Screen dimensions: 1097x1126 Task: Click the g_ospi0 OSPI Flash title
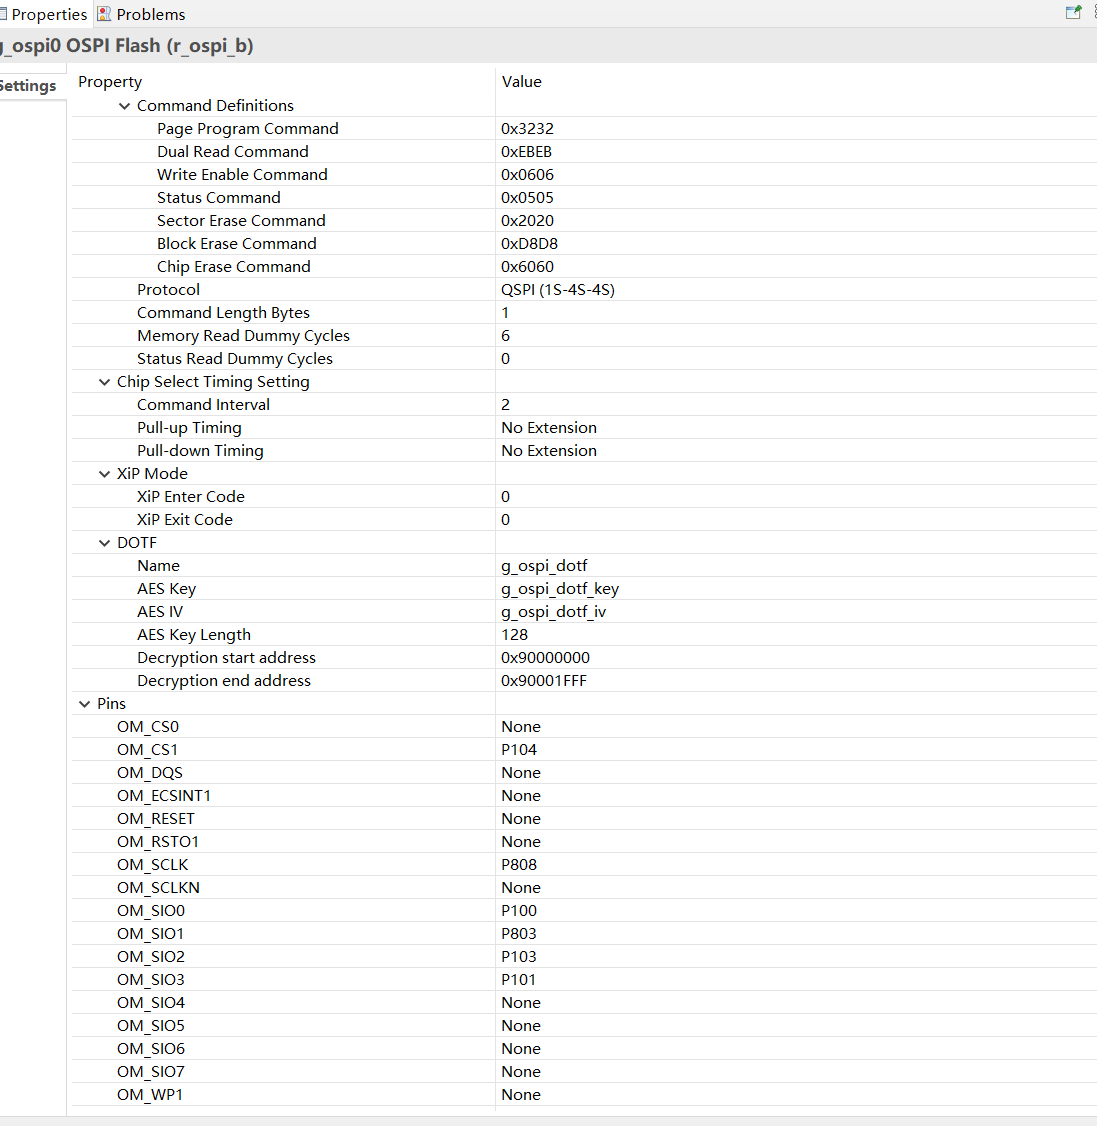pyautogui.click(x=126, y=46)
